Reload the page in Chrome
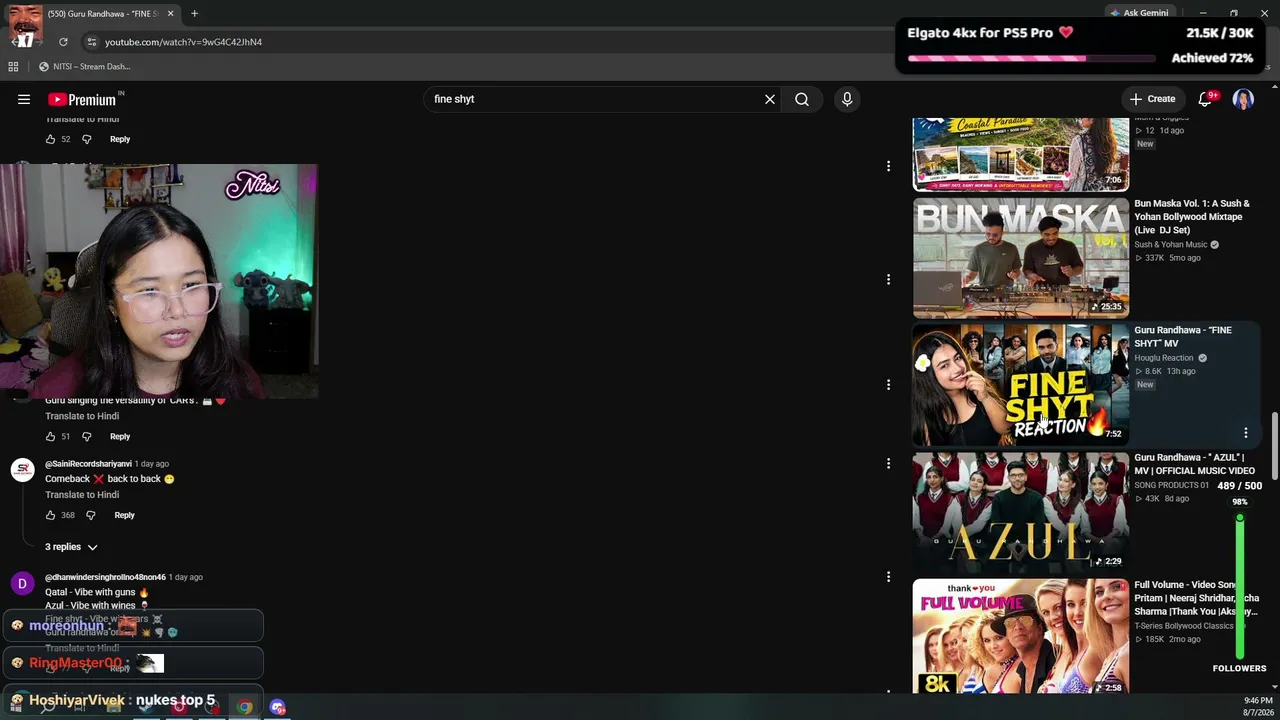Image resolution: width=1280 pixels, height=720 pixels. (63, 42)
